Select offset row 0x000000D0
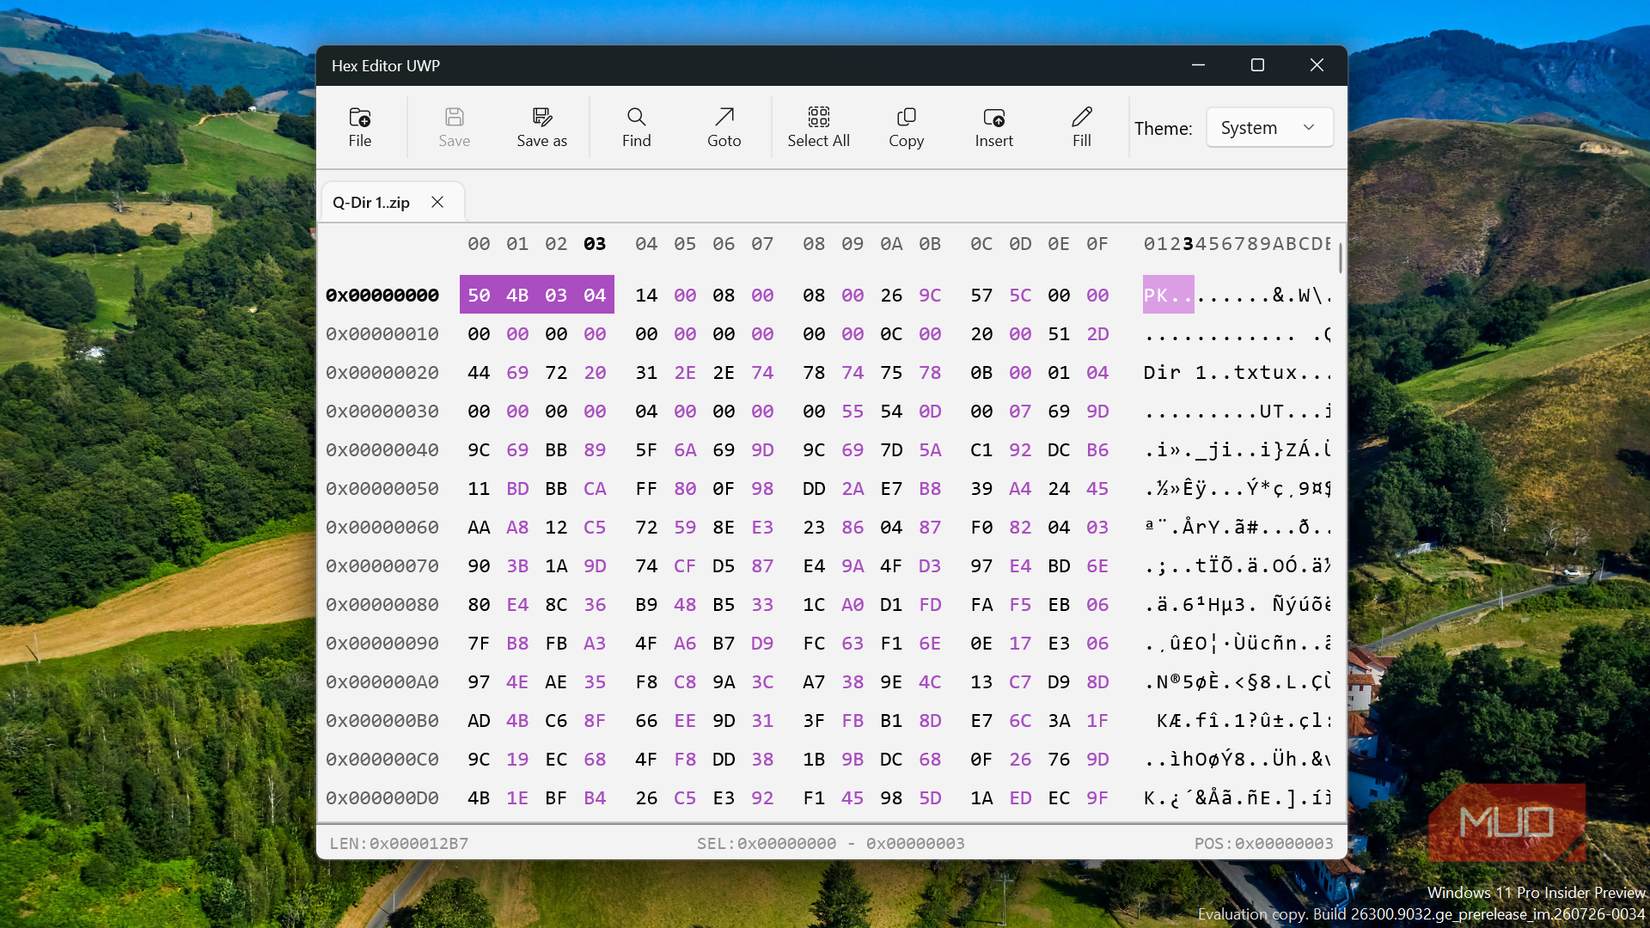 click(x=382, y=798)
